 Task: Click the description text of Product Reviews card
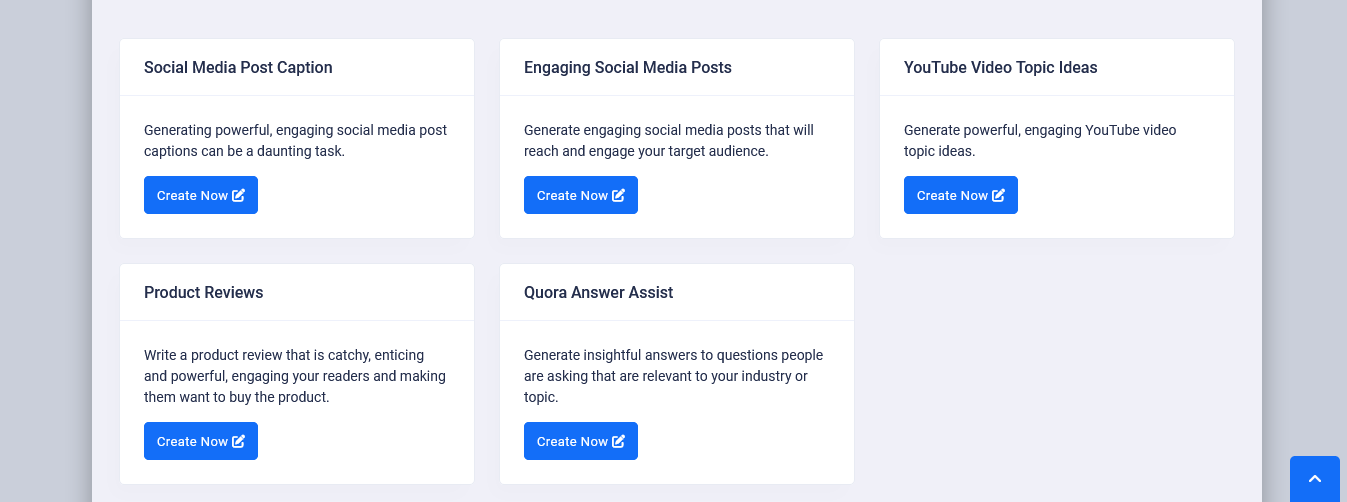click(x=294, y=376)
